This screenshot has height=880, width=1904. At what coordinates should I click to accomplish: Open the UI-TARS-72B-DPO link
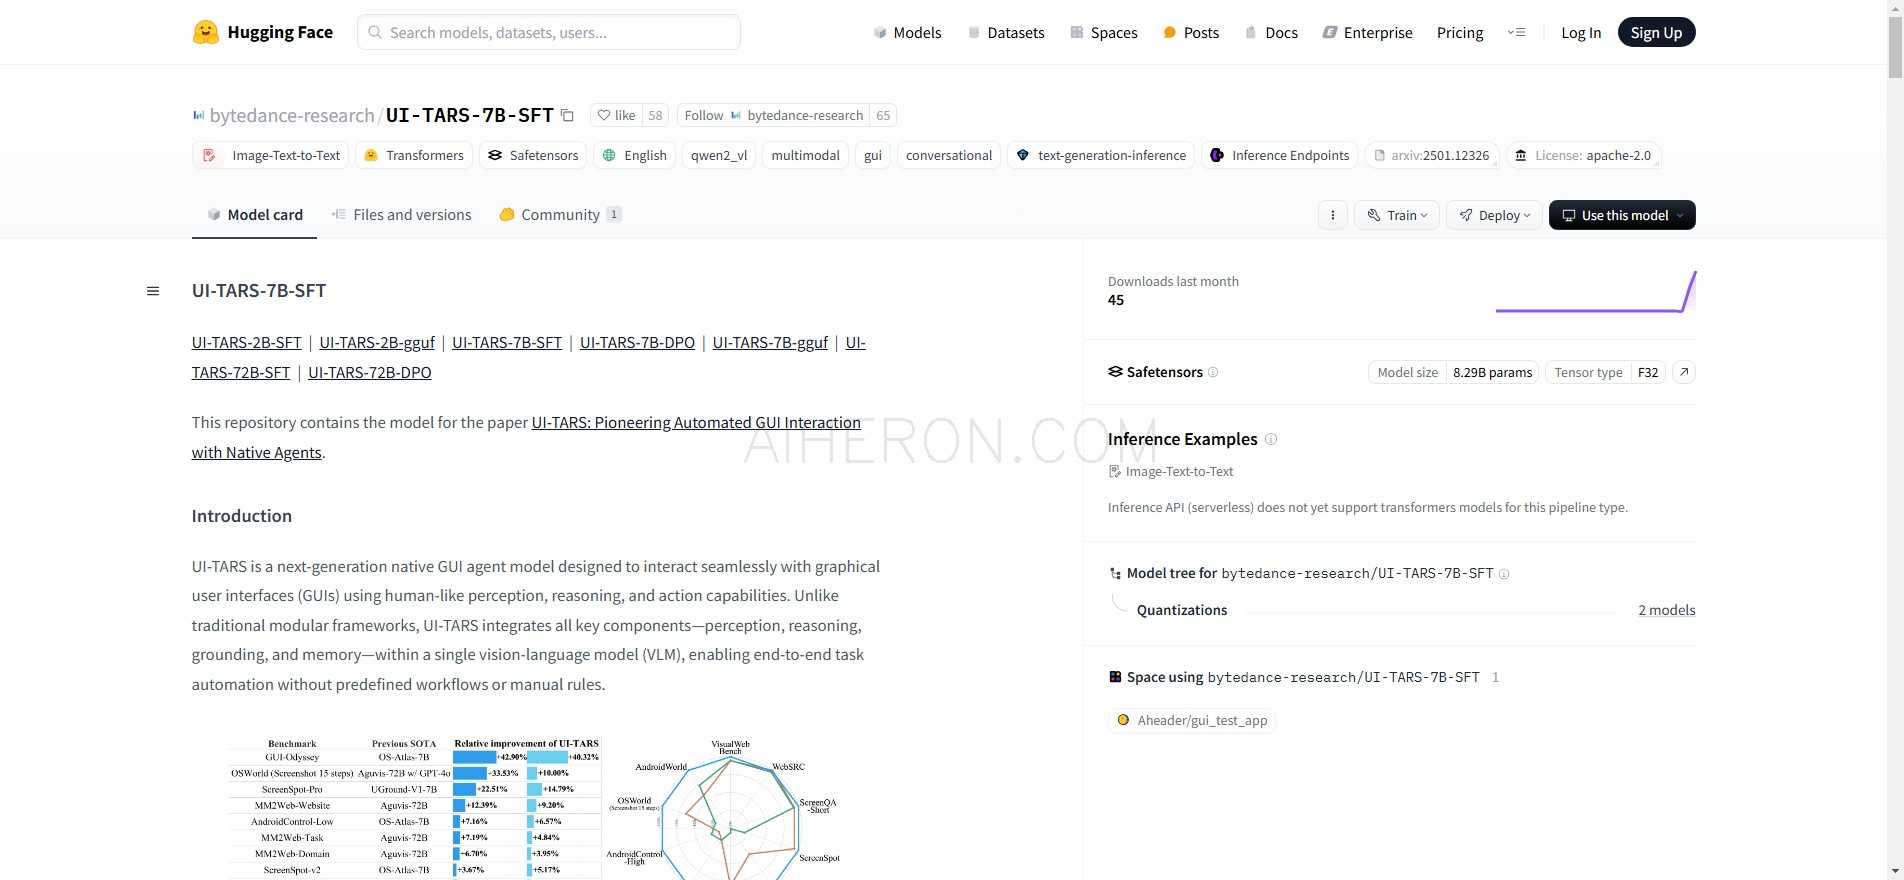pyautogui.click(x=370, y=373)
